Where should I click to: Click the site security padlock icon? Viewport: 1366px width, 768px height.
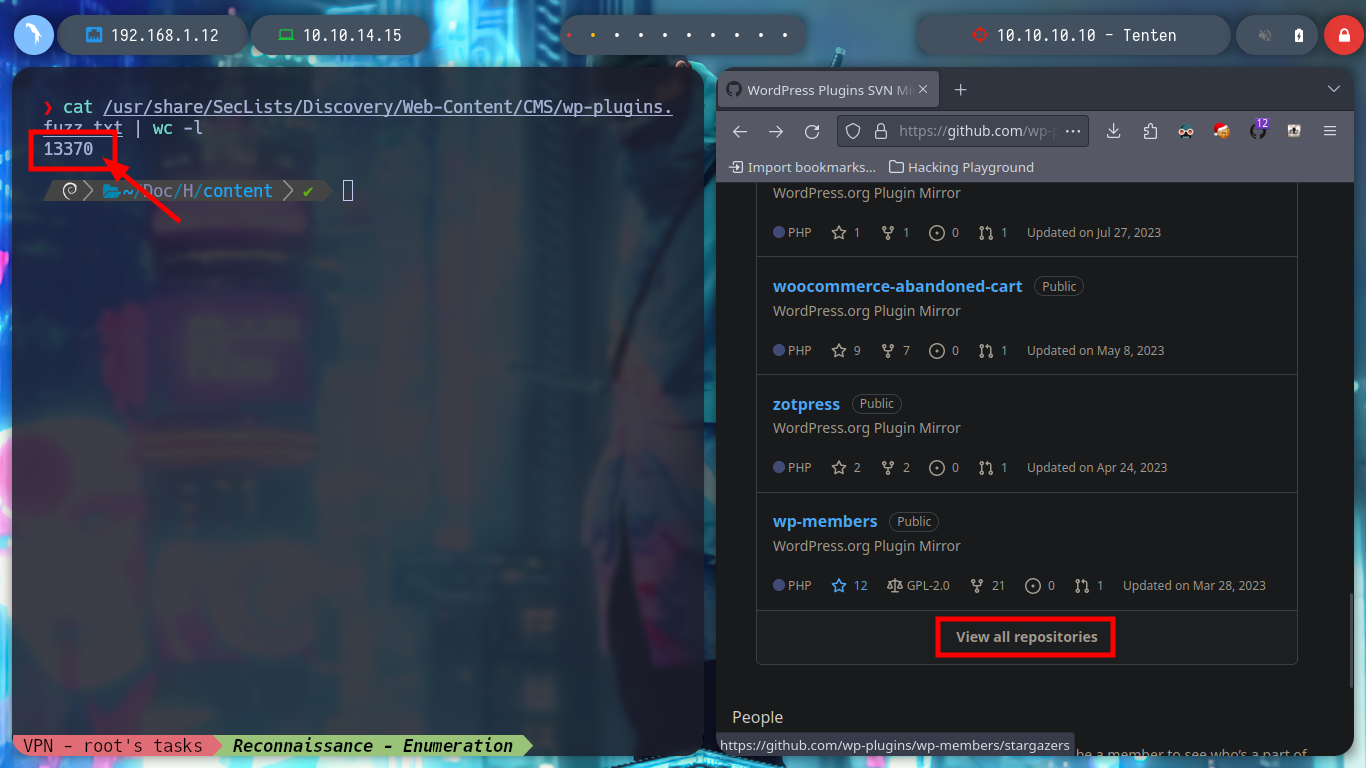pyautogui.click(x=880, y=131)
